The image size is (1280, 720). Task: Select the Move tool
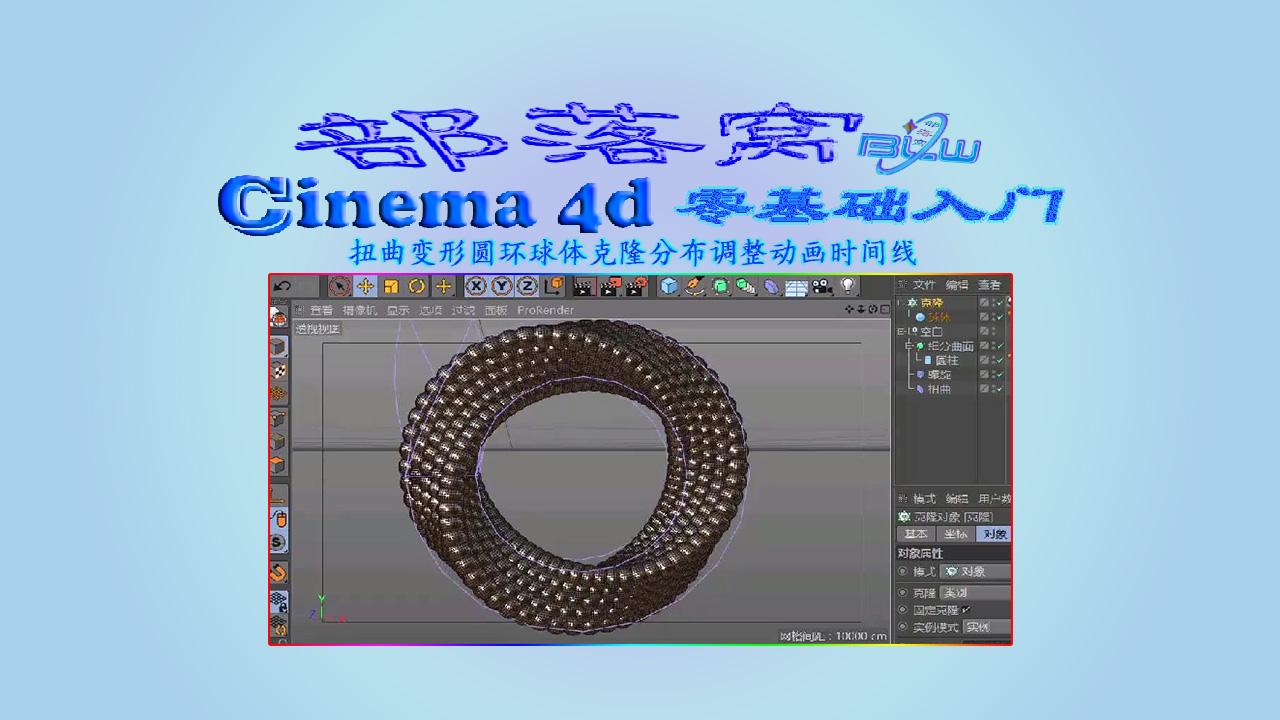click(x=365, y=286)
